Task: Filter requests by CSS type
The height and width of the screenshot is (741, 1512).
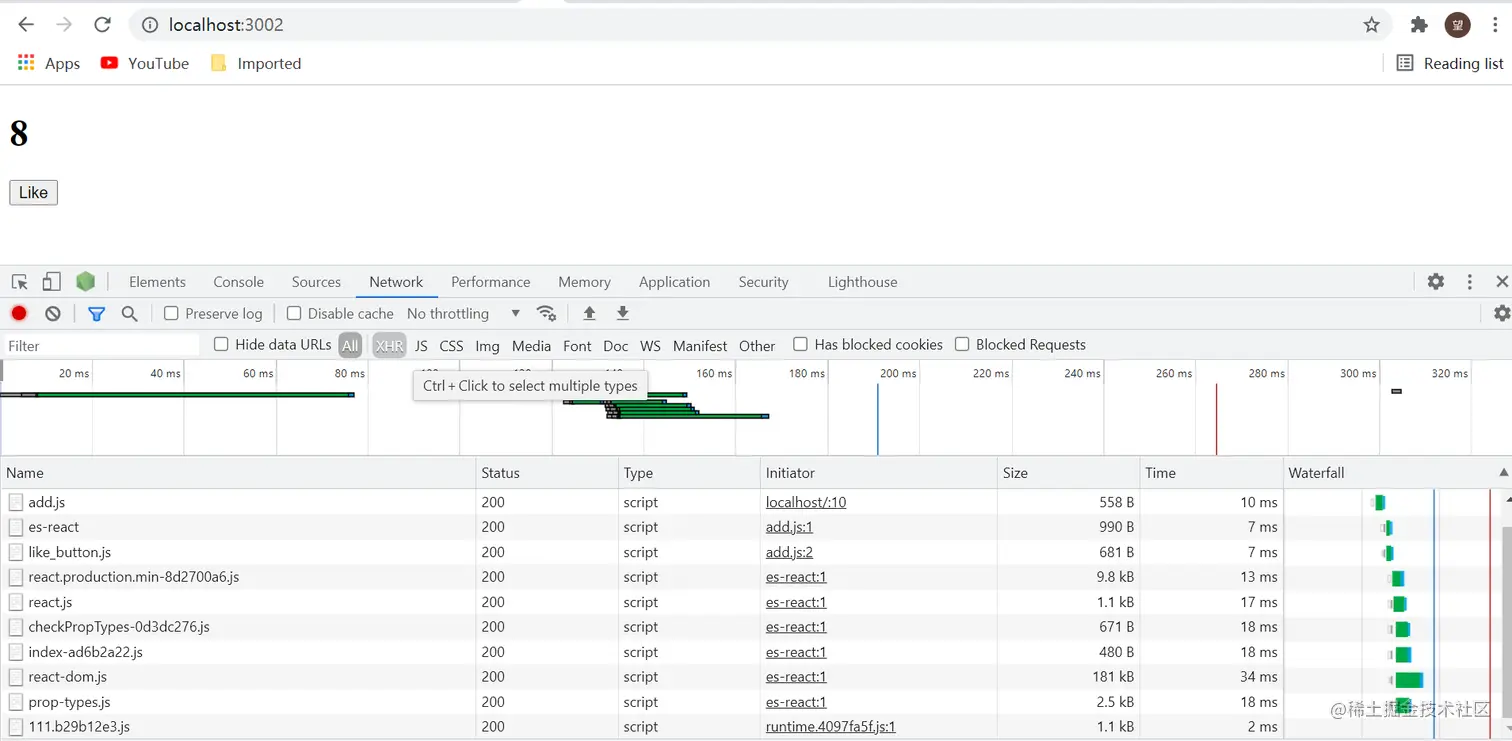Action: point(451,345)
